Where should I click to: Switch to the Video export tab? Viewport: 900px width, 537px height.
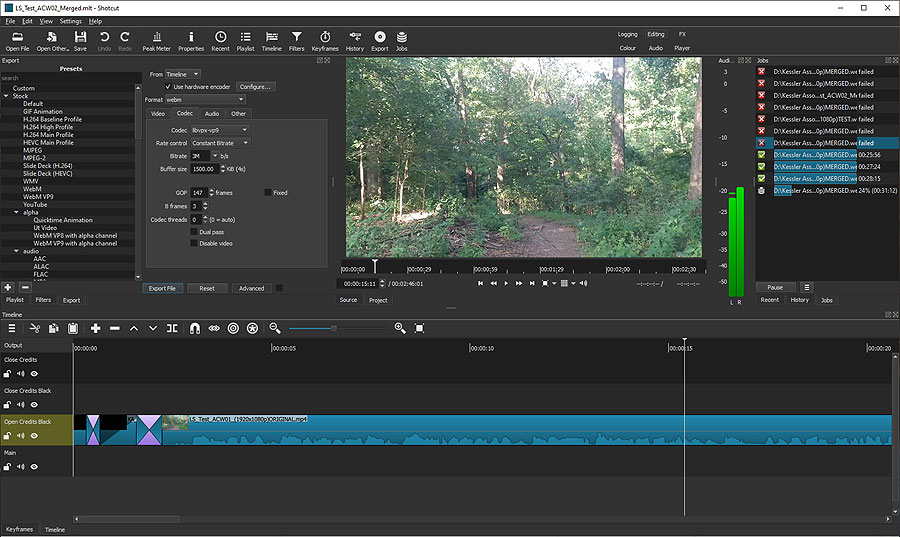click(x=157, y=114)
